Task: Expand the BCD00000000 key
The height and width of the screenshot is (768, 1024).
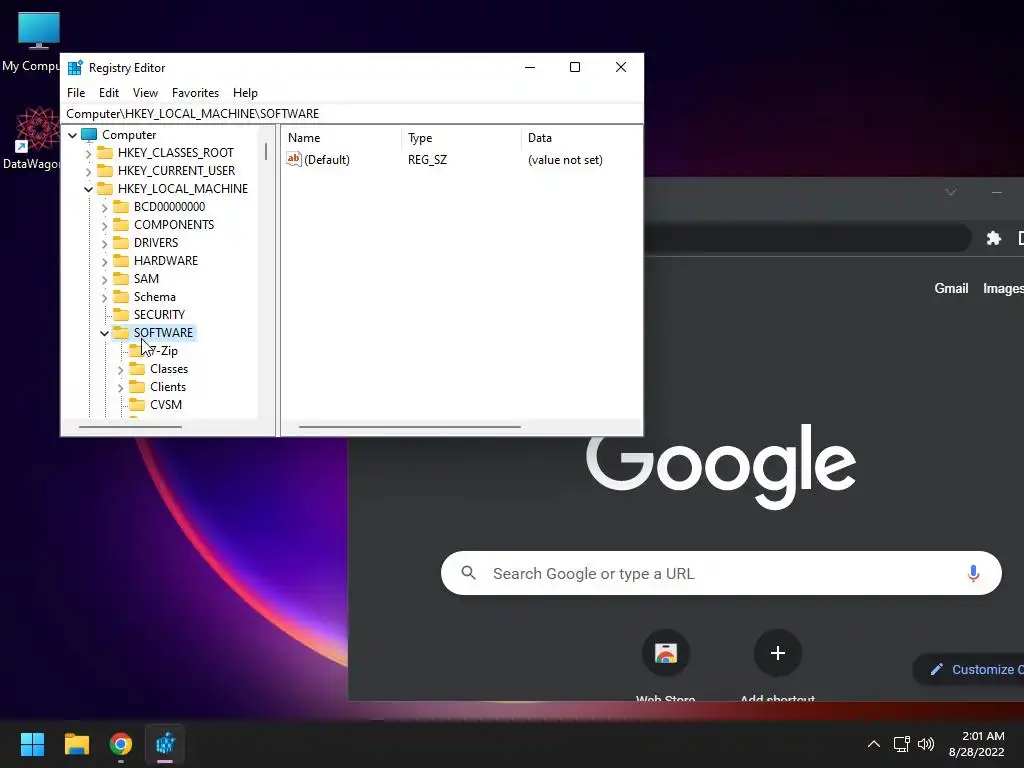Action: pyautogui.click(x=104, y=208)
